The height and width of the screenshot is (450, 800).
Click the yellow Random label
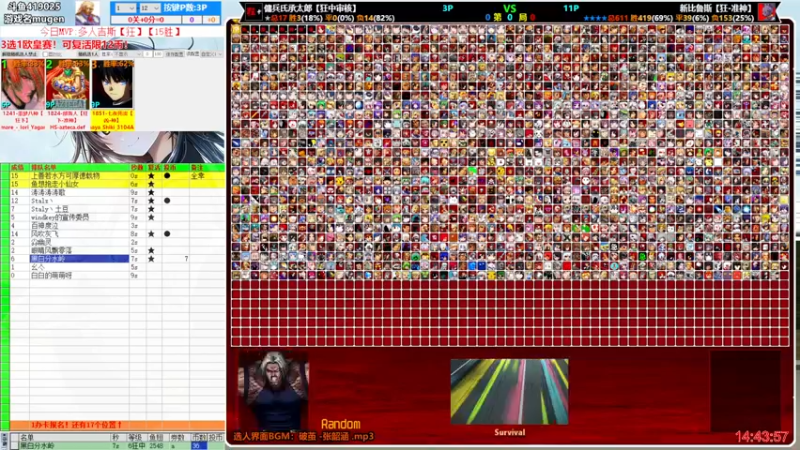[341, 424]
